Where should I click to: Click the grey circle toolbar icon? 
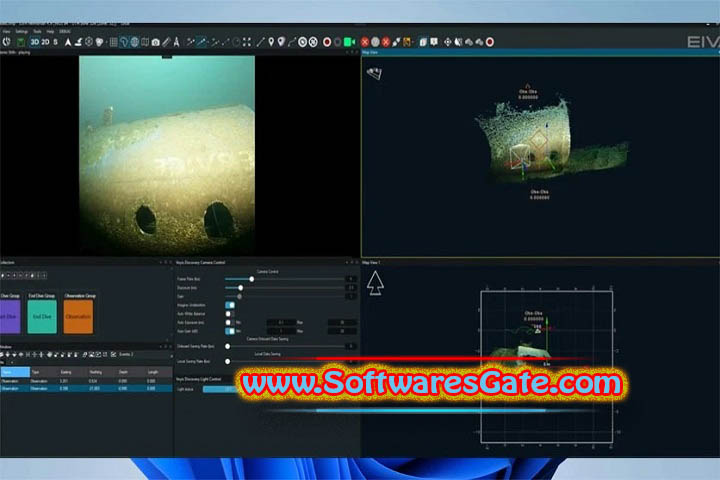pyautogui.click(x=376, y=42)
